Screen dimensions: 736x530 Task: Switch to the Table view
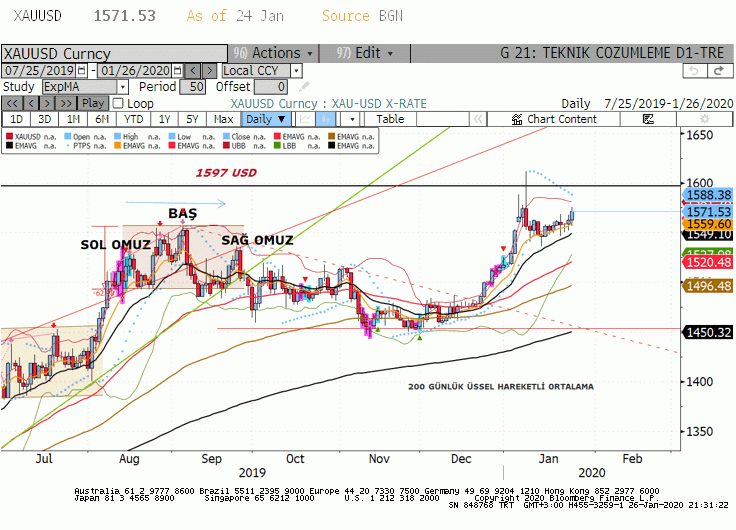coord(390,119)
